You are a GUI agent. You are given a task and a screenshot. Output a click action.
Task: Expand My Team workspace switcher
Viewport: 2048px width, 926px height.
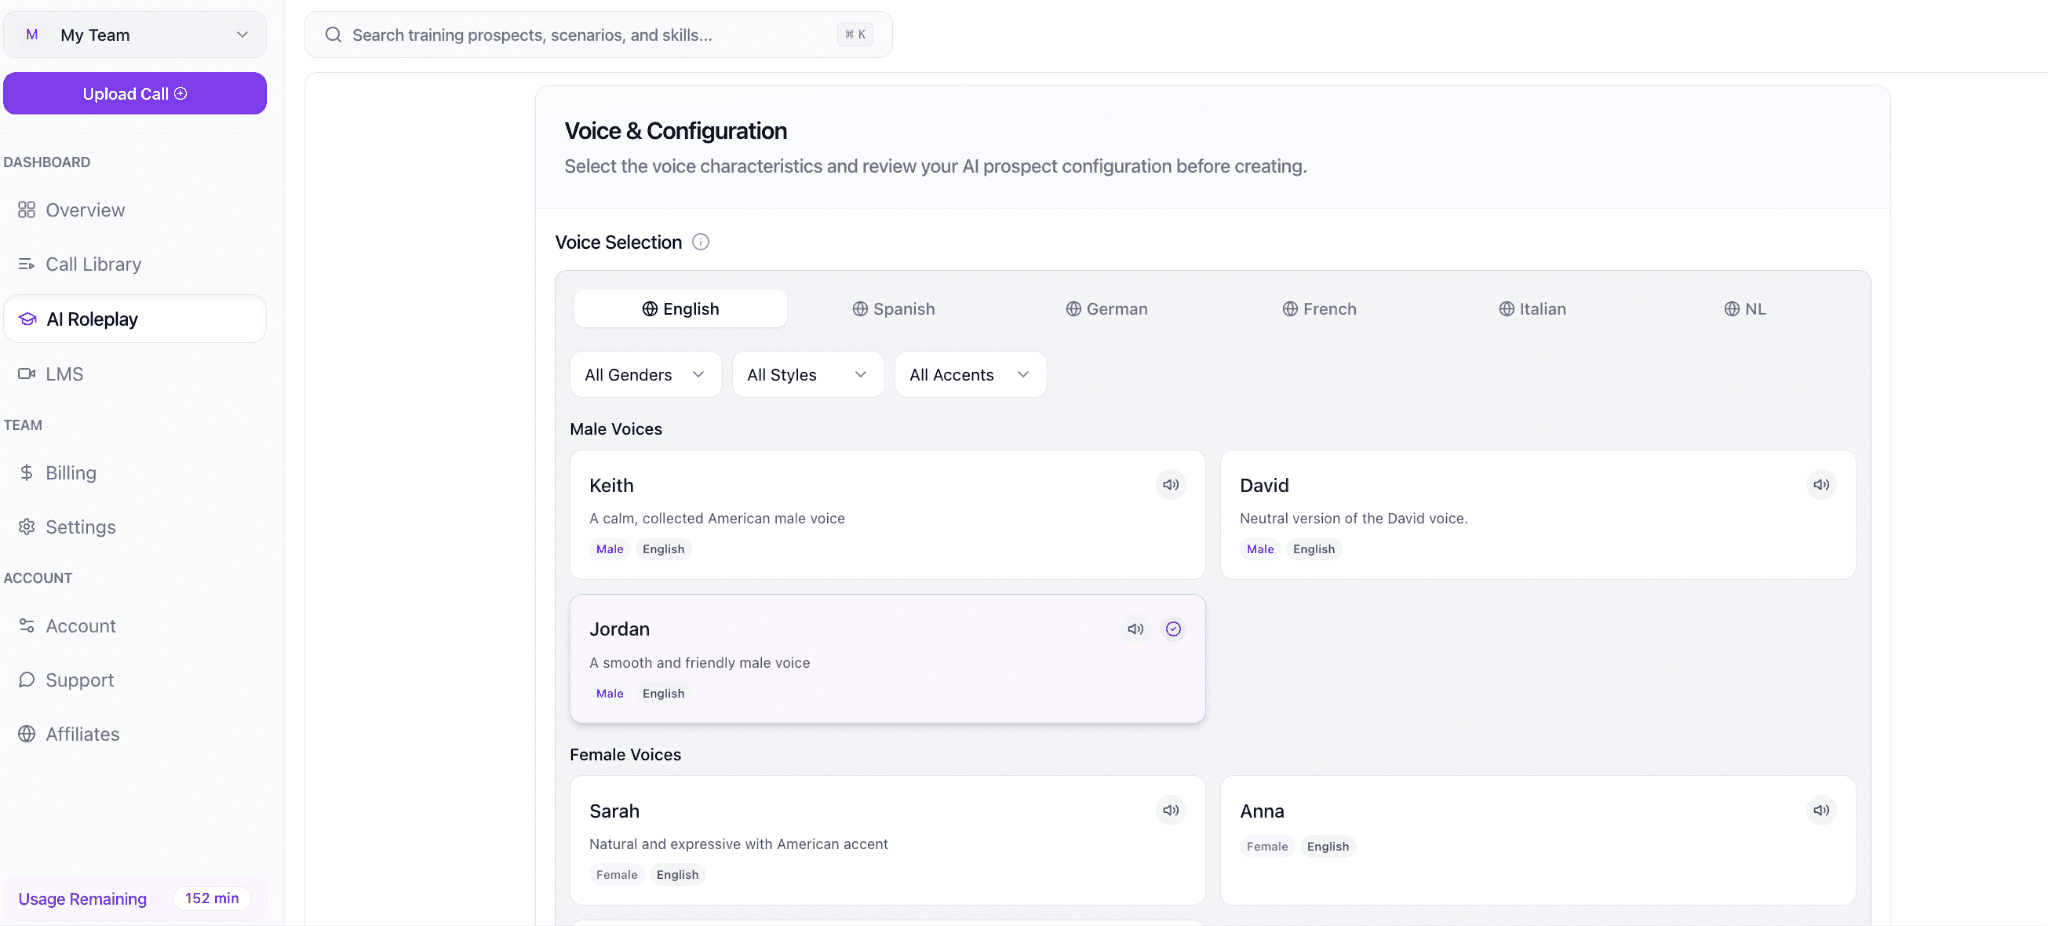pos(135,35)
